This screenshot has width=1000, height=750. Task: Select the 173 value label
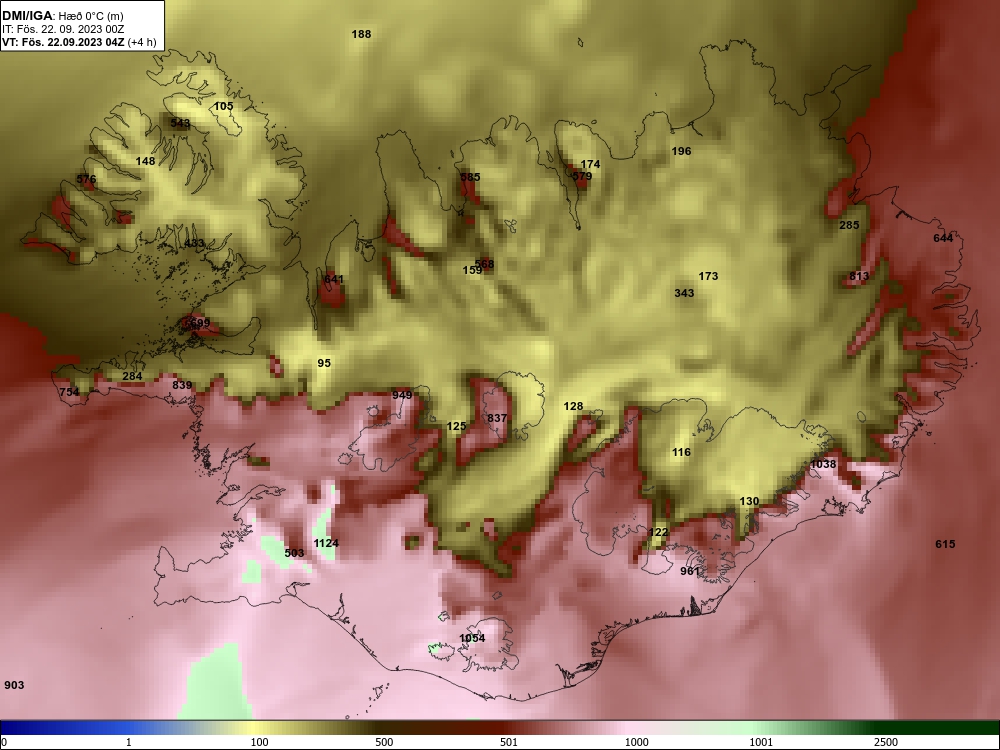[x=708, y=276]
